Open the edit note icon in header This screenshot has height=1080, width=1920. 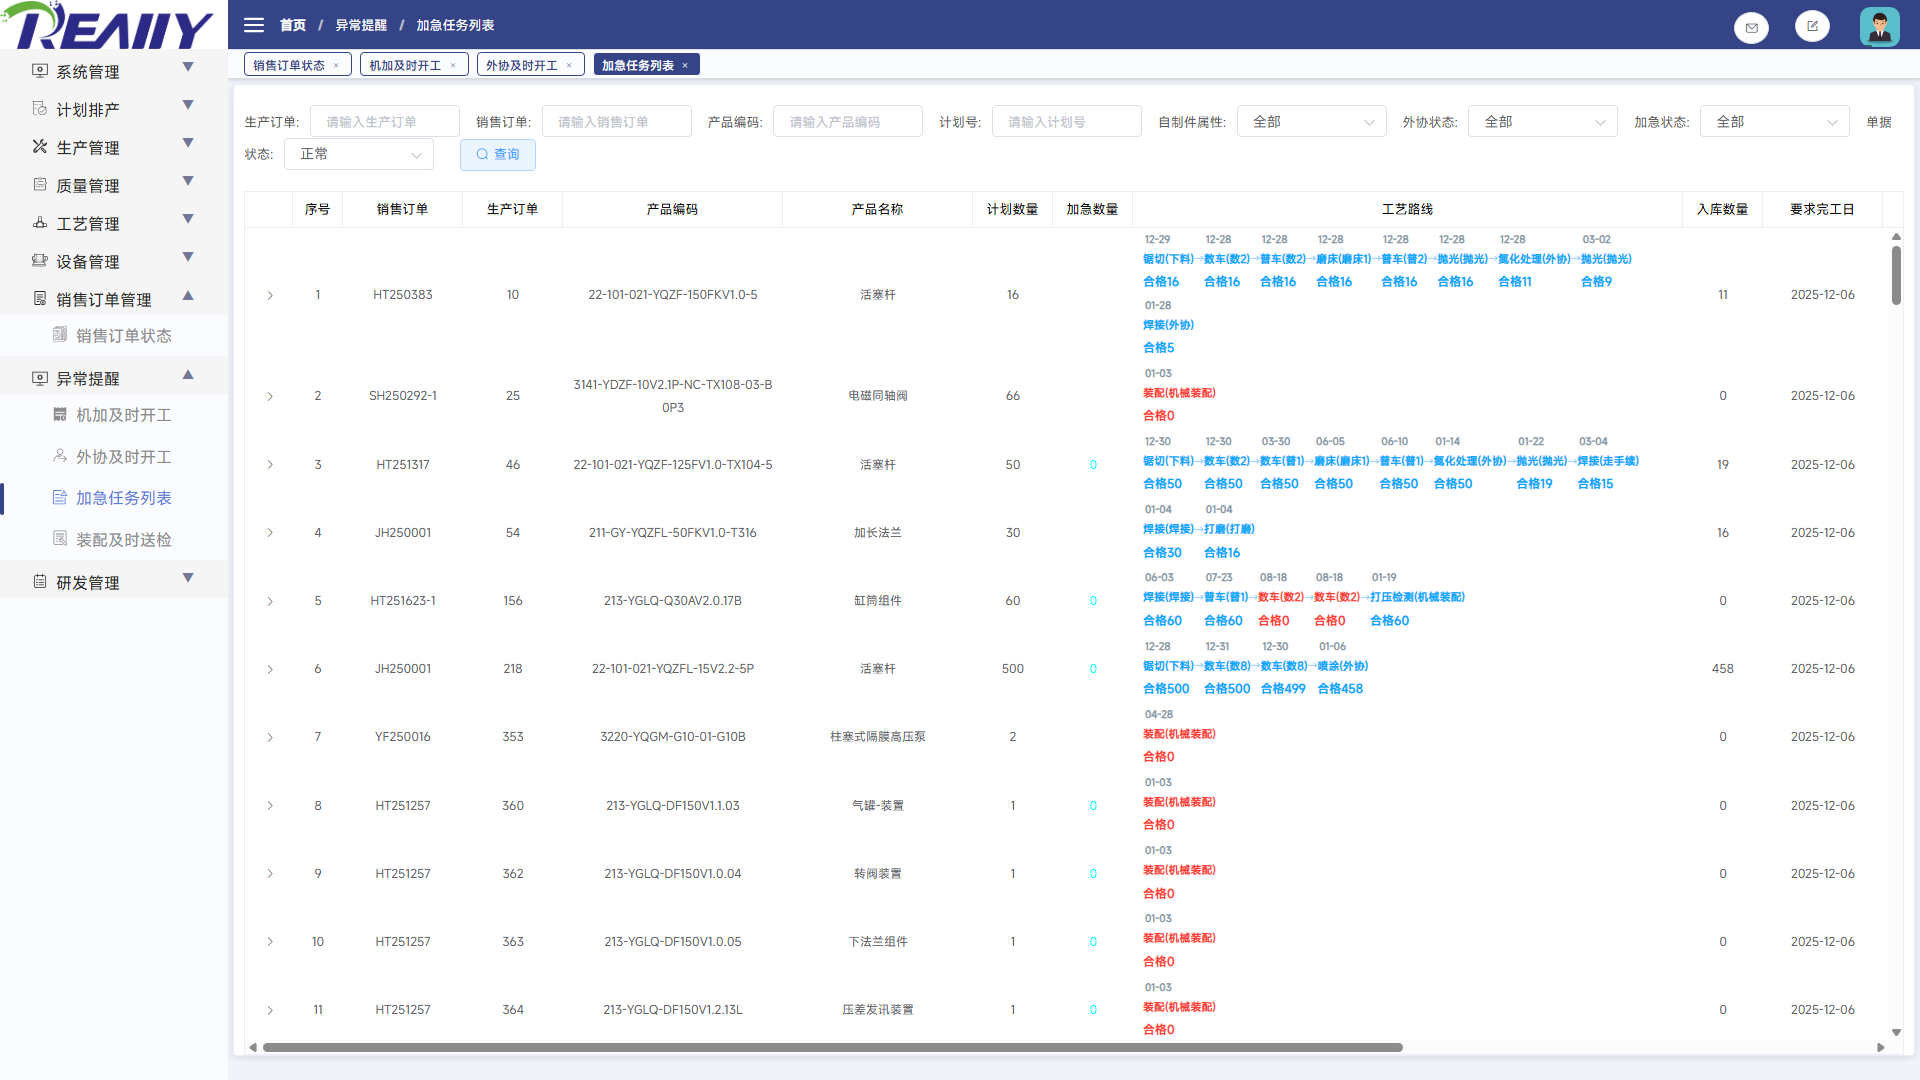[1812, 26]
